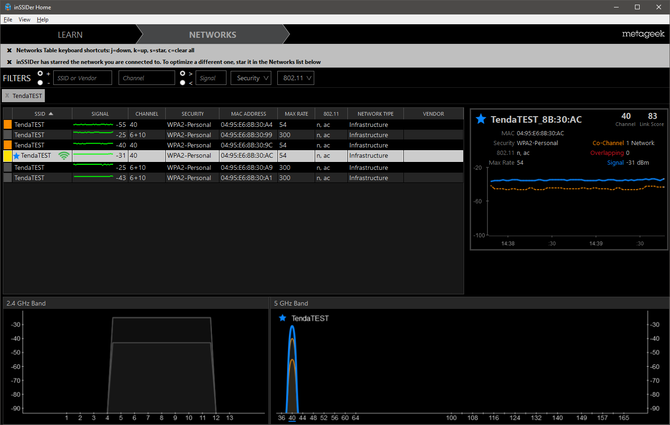The image size is (670, 425).
Task: Remove the TendaTEST filter tag
Action: pos(7,96)
